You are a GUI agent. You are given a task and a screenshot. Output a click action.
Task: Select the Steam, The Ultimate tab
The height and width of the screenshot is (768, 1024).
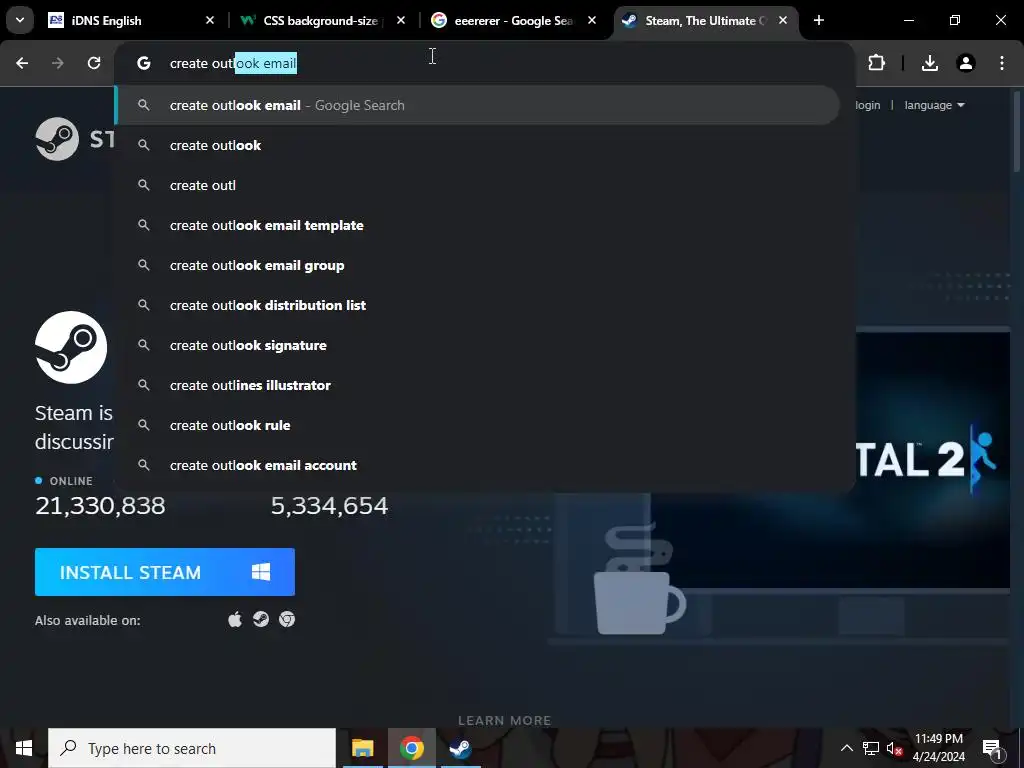coord(705,21)
